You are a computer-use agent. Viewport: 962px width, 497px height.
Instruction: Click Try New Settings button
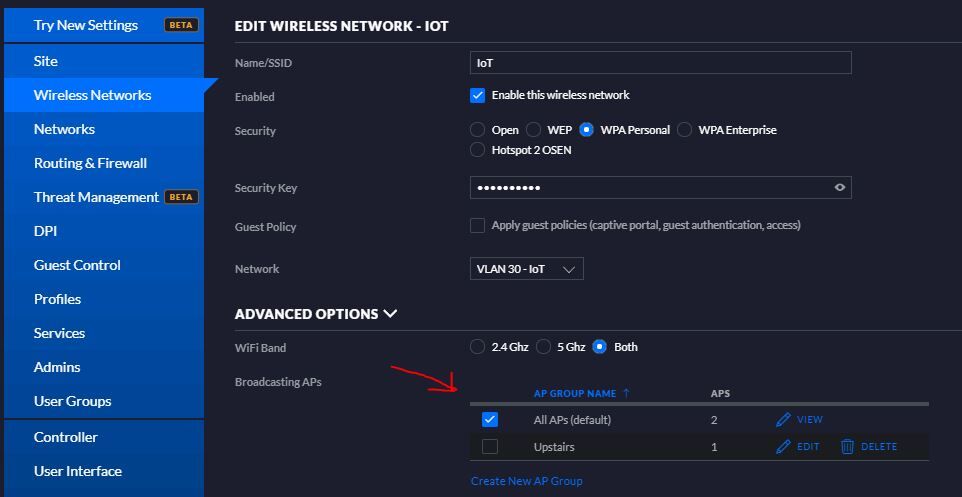(86, 25)
